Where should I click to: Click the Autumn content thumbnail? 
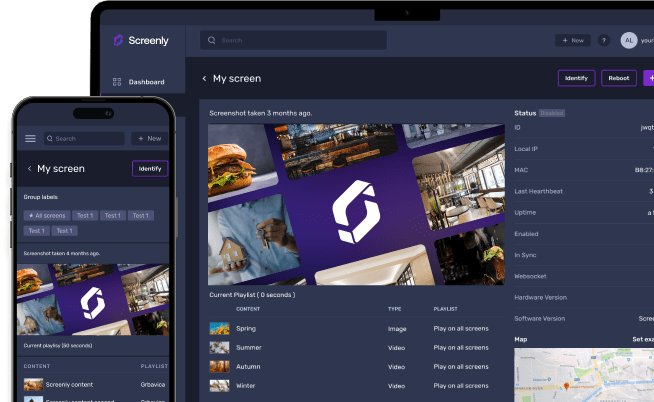219,366
